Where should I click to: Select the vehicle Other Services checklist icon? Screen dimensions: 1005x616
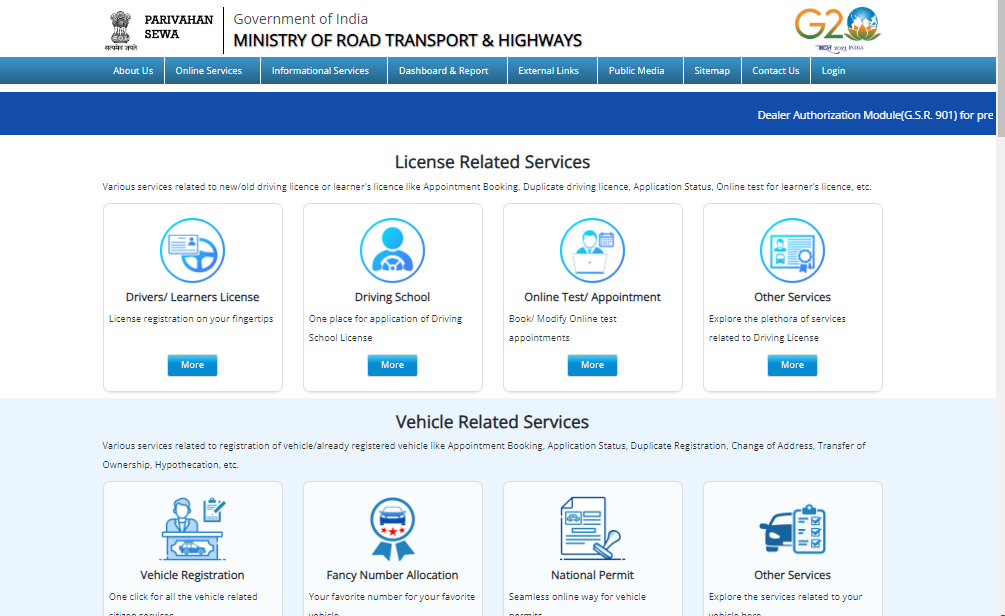[x=792, y=529]
